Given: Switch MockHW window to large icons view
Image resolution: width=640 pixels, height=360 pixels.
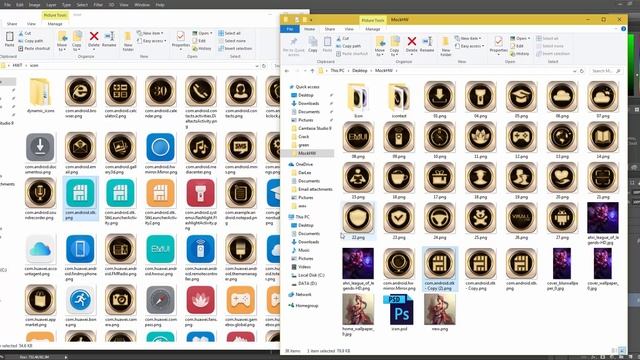Looking at the screenshot, I should click(622, 351).
